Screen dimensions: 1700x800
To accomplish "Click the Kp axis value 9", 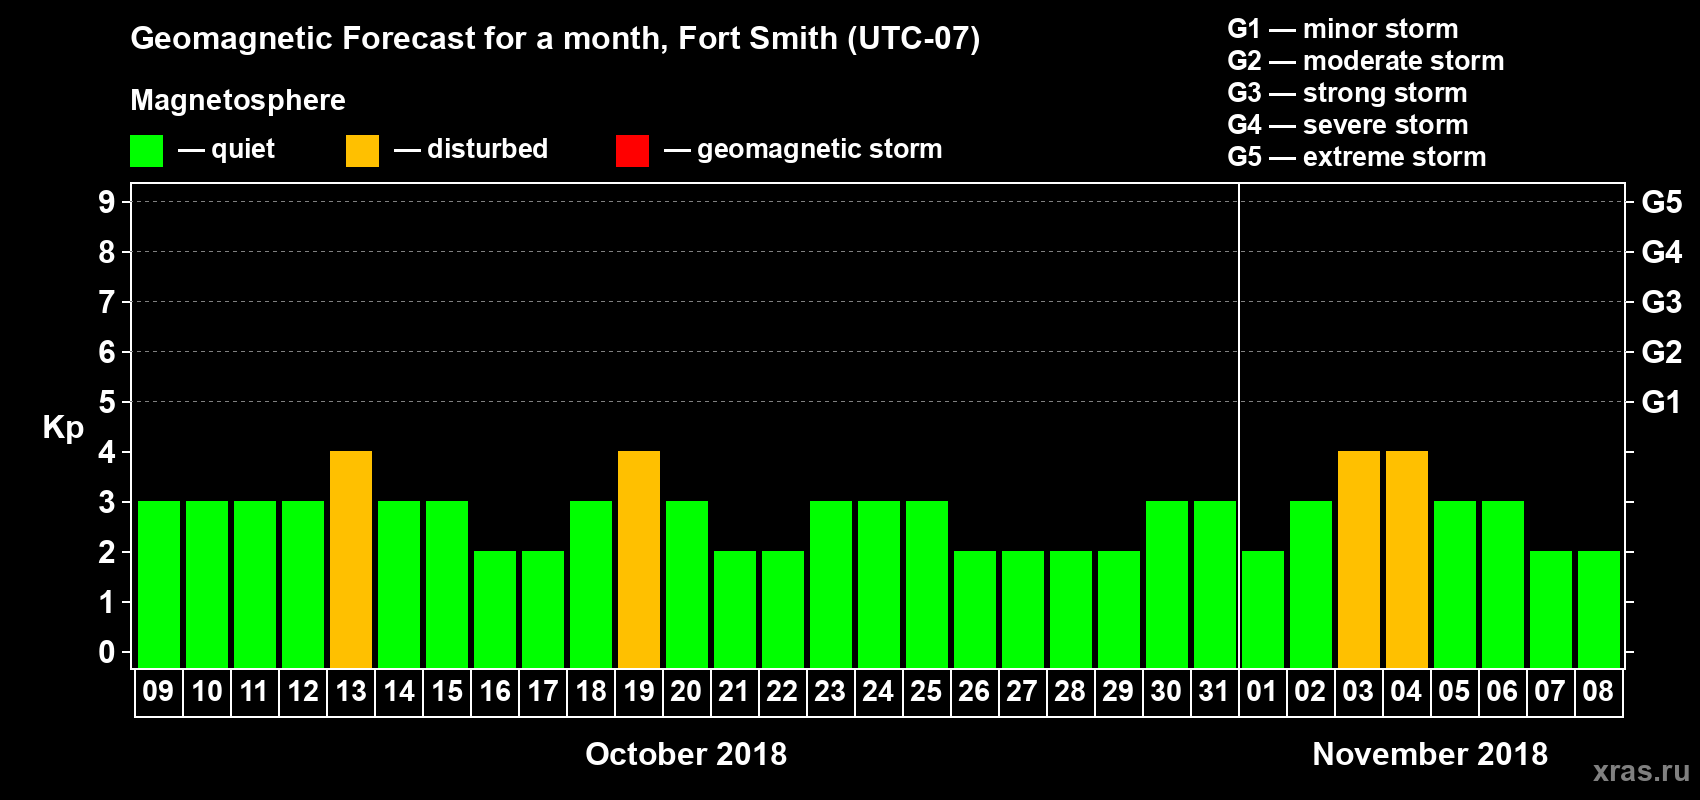I will pyautogui.click(x=107, y=202).
